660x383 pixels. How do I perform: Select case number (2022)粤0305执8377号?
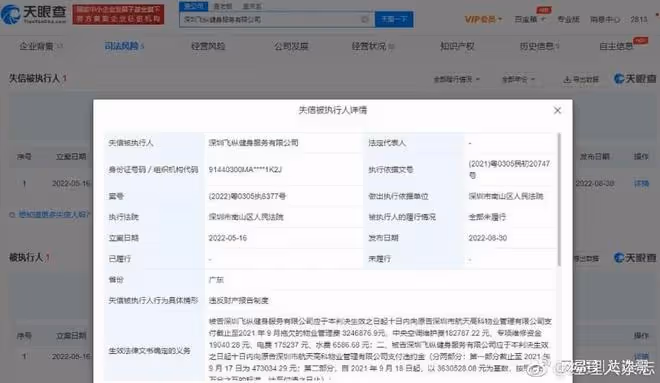(247, 196)
